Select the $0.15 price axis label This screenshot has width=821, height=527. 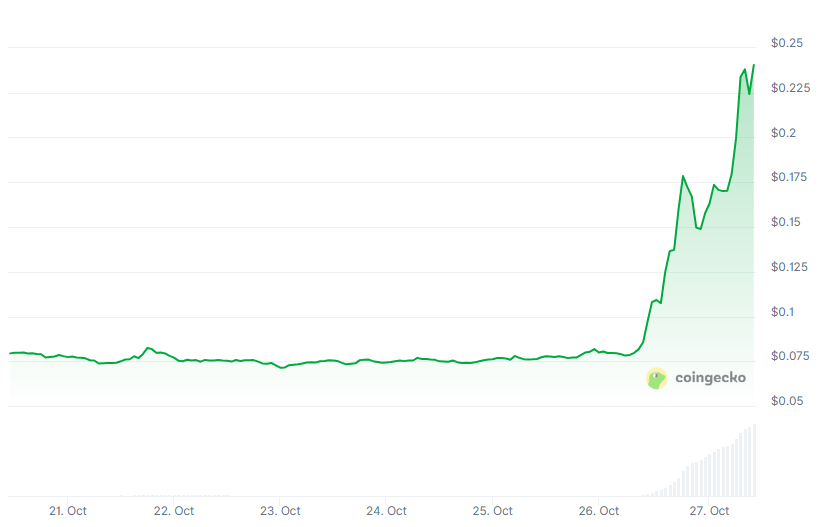[x=788, y=222]
